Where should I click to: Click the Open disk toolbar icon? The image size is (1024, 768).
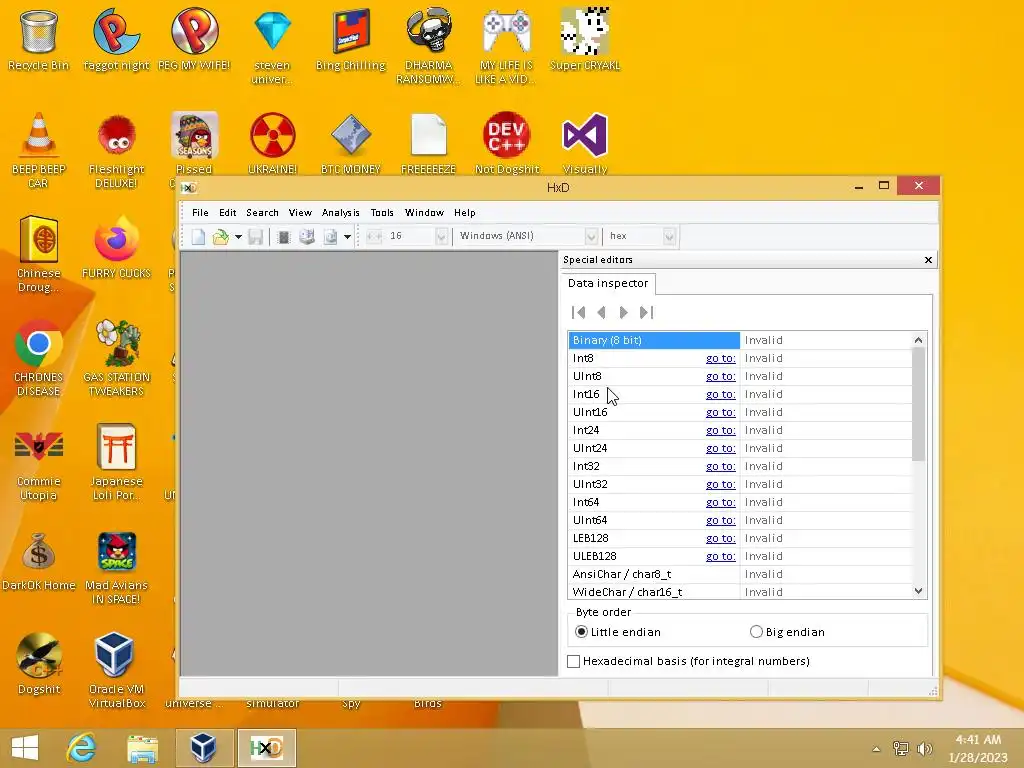point(306,236)
